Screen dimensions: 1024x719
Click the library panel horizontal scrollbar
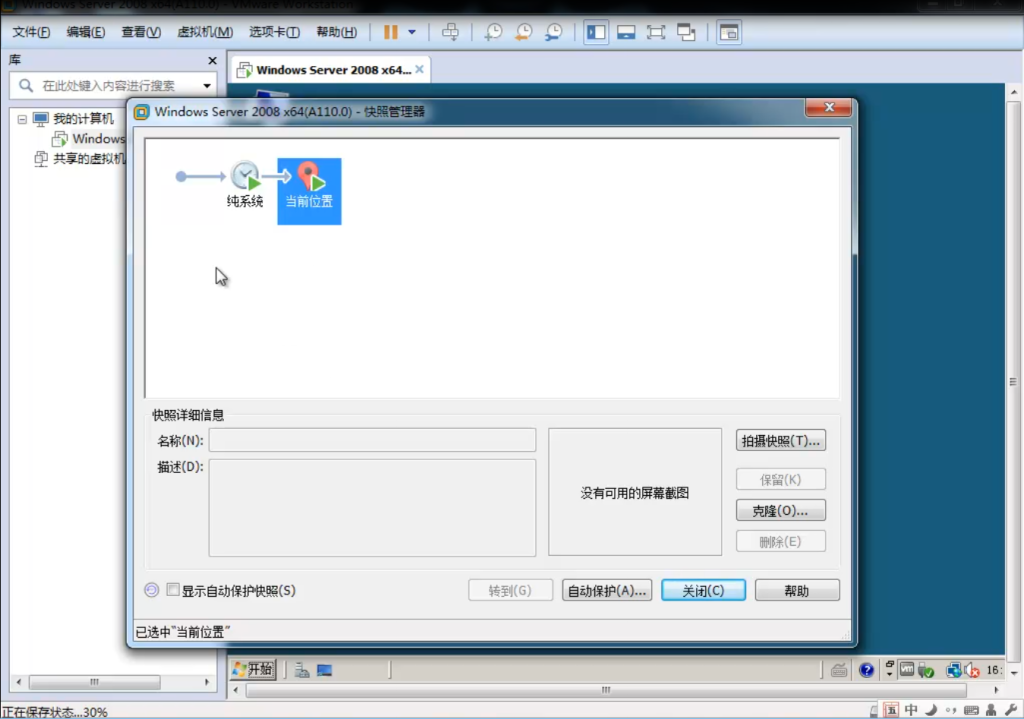click(94, 682)
